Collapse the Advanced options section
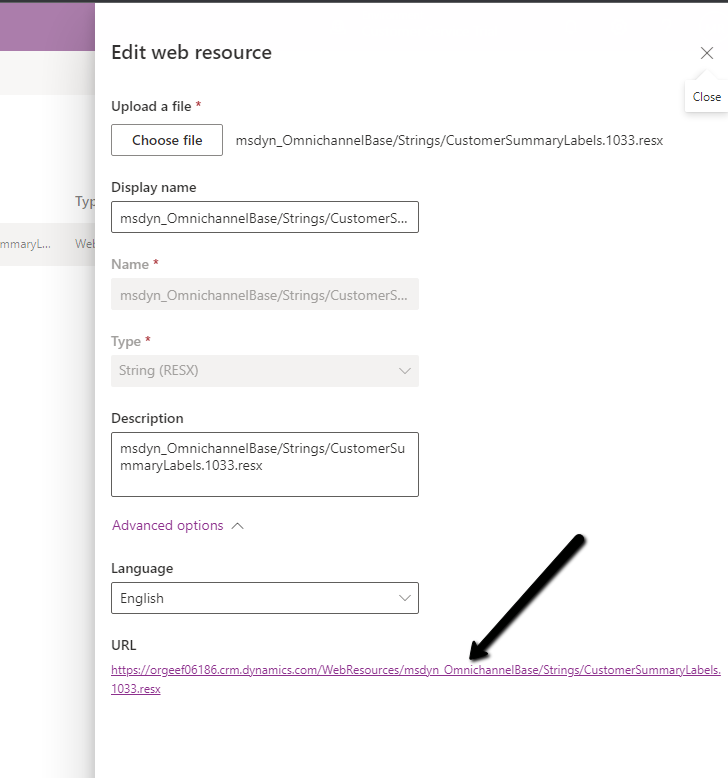The image size is (728, 778). tap(168, 525)
